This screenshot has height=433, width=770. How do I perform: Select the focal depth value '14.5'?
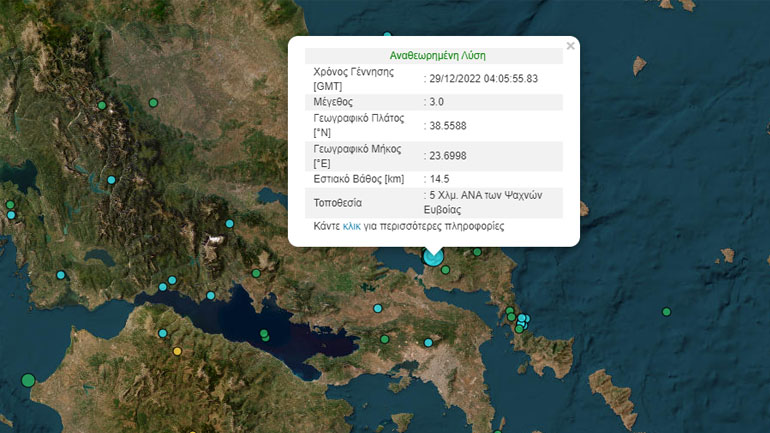tap(439, 179)
